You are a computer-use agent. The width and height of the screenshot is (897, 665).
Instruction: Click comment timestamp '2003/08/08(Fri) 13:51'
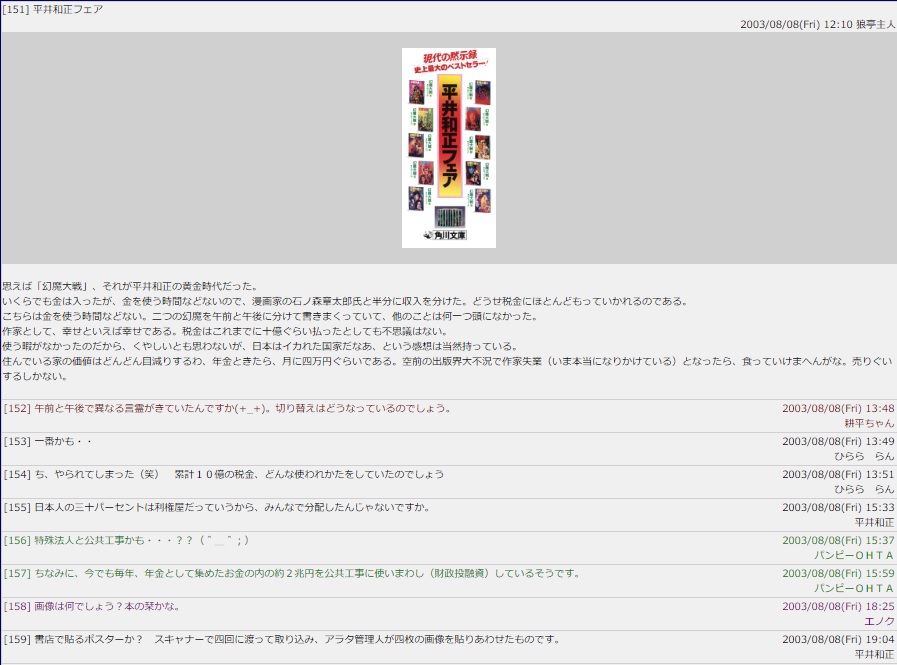[838, 474]
